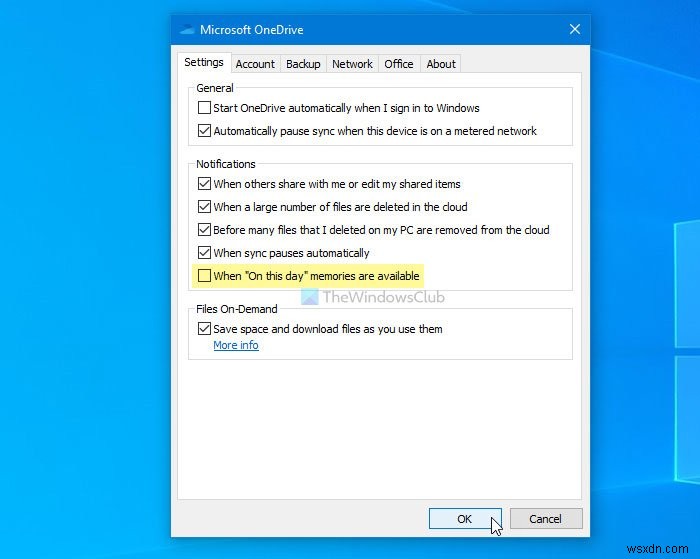Toggle Before many files I deleted checkbox

(x=204, y=230)
